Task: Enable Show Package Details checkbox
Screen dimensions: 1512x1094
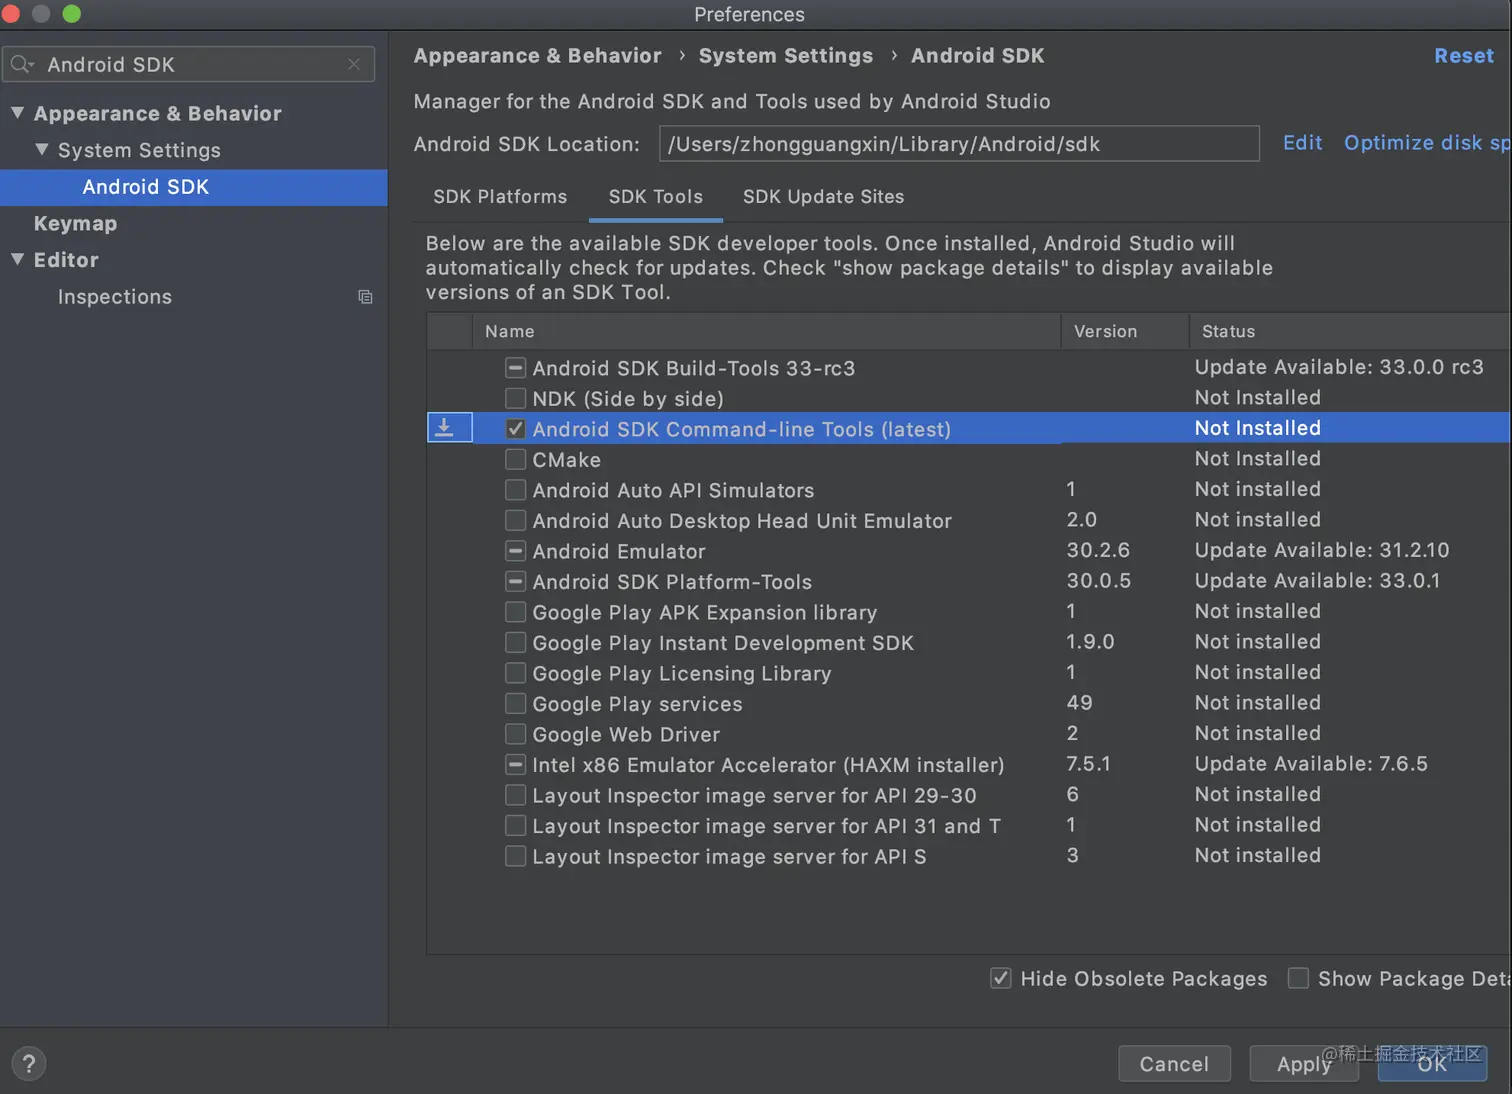Action: (1298, 978)
